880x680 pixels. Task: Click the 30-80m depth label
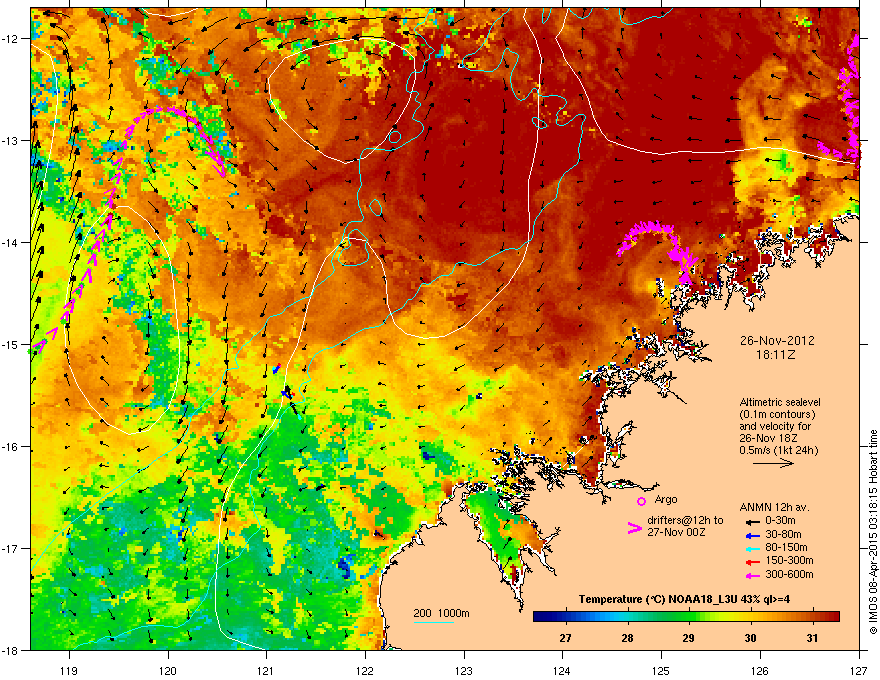point(783,534)
